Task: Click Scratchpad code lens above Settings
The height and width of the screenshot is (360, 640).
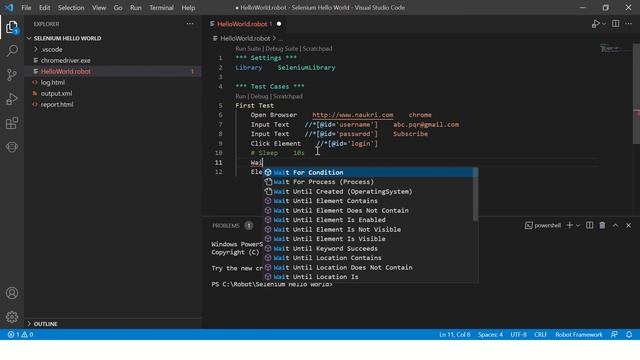Action: (317, 49)
